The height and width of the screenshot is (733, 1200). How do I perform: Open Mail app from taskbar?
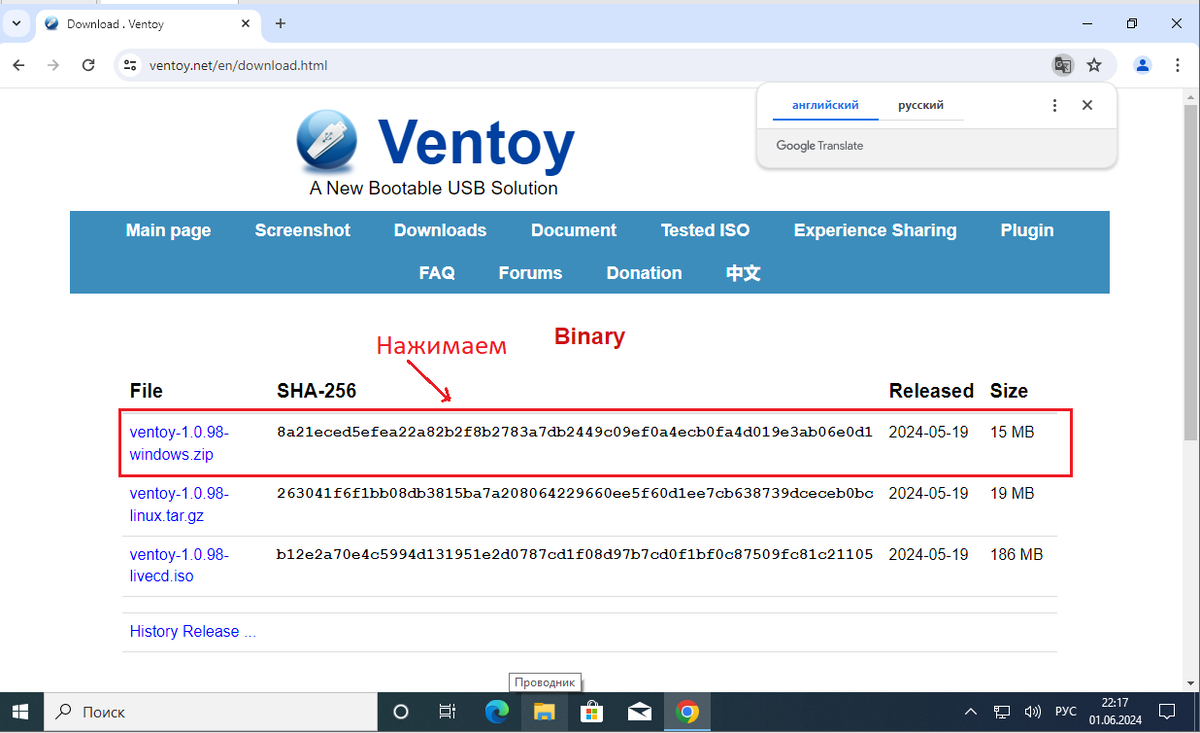pyautogui.click(x=639, y=712)
